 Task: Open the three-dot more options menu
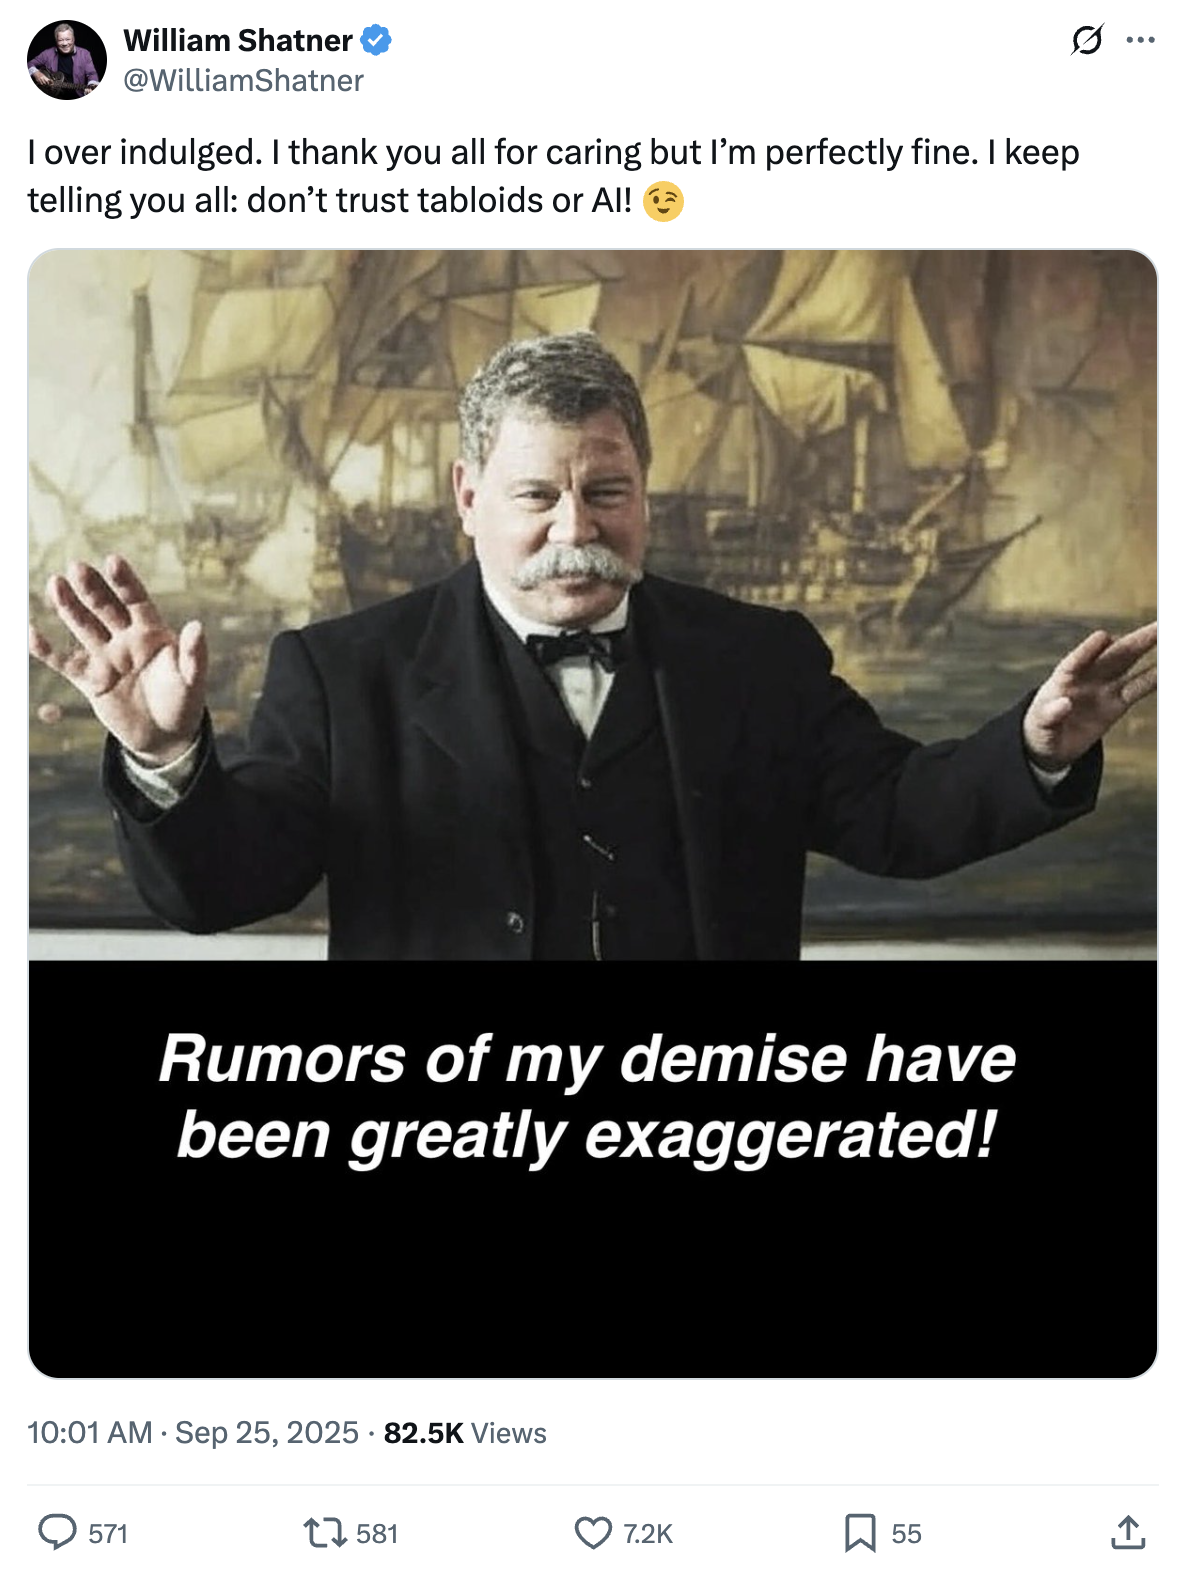pyautogui.click(x=1141, y=40)
